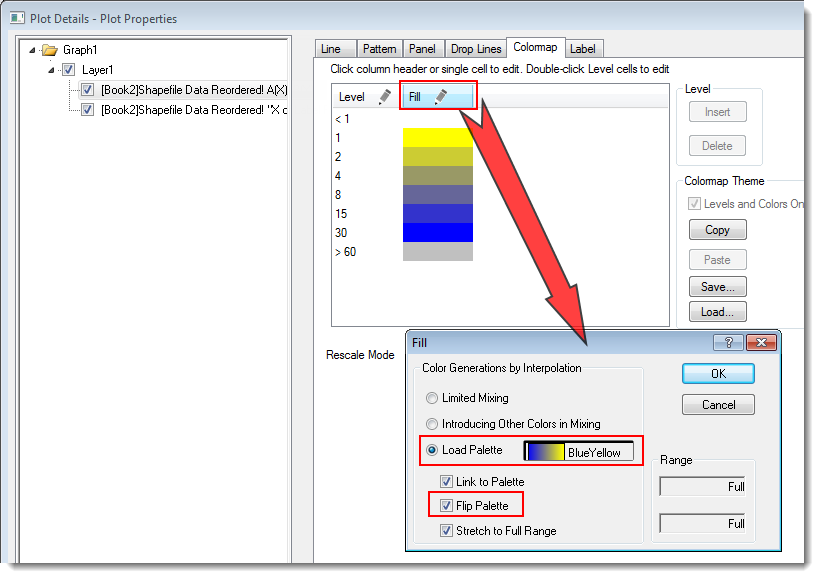Switch to the Drop Lines tab
This screenshot has width=819, height=578.
pyautogui.click(x=476, y=49)
